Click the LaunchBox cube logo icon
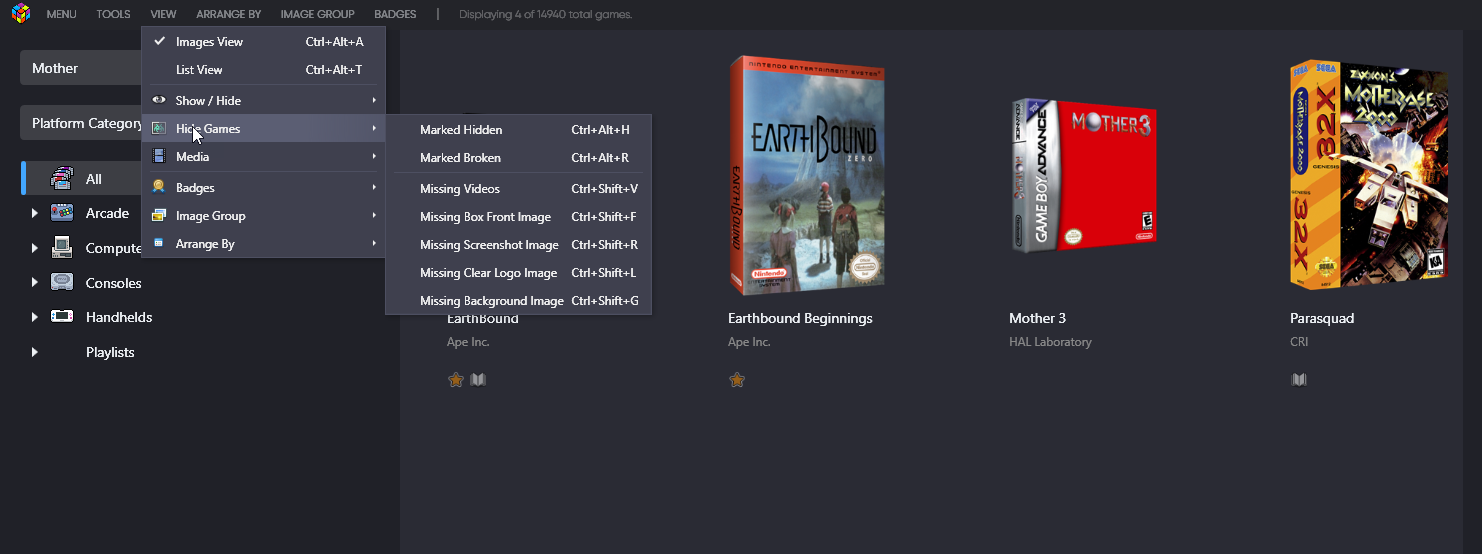 tap(20, 14)
